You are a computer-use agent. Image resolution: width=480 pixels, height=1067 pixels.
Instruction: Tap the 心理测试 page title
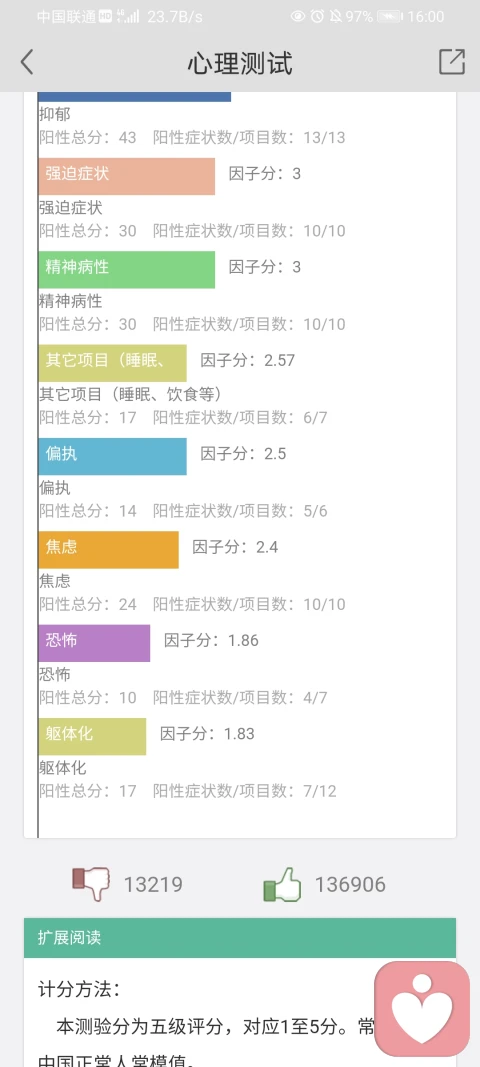click(x=240, y=63)
